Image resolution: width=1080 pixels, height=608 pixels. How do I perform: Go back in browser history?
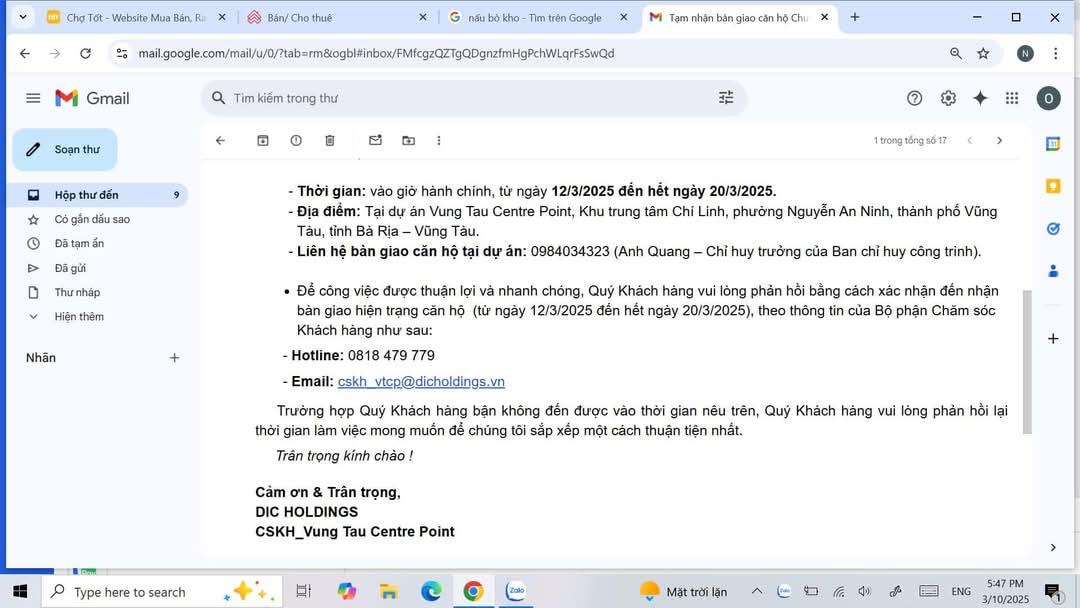(25, 53)
